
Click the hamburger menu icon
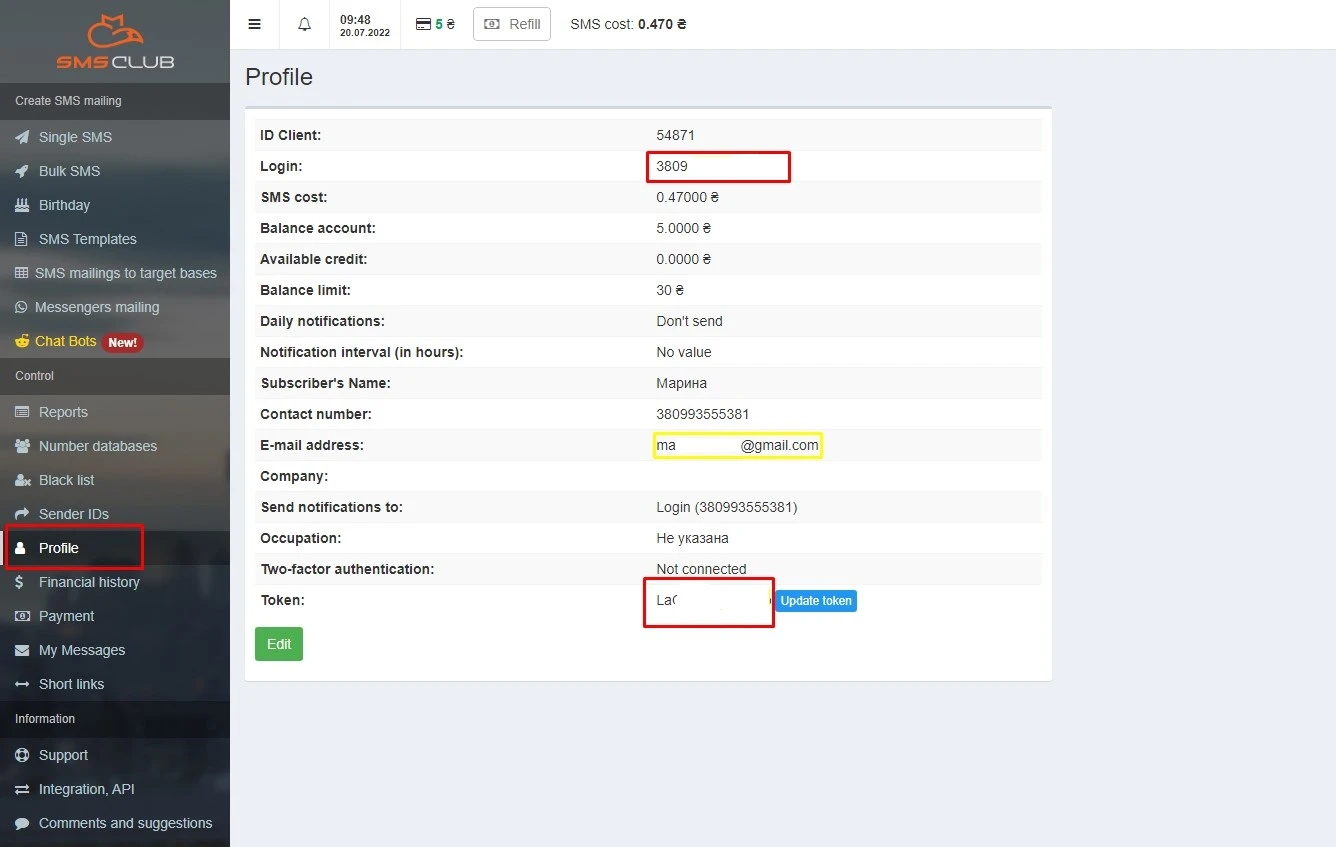[x=254, y=24]
